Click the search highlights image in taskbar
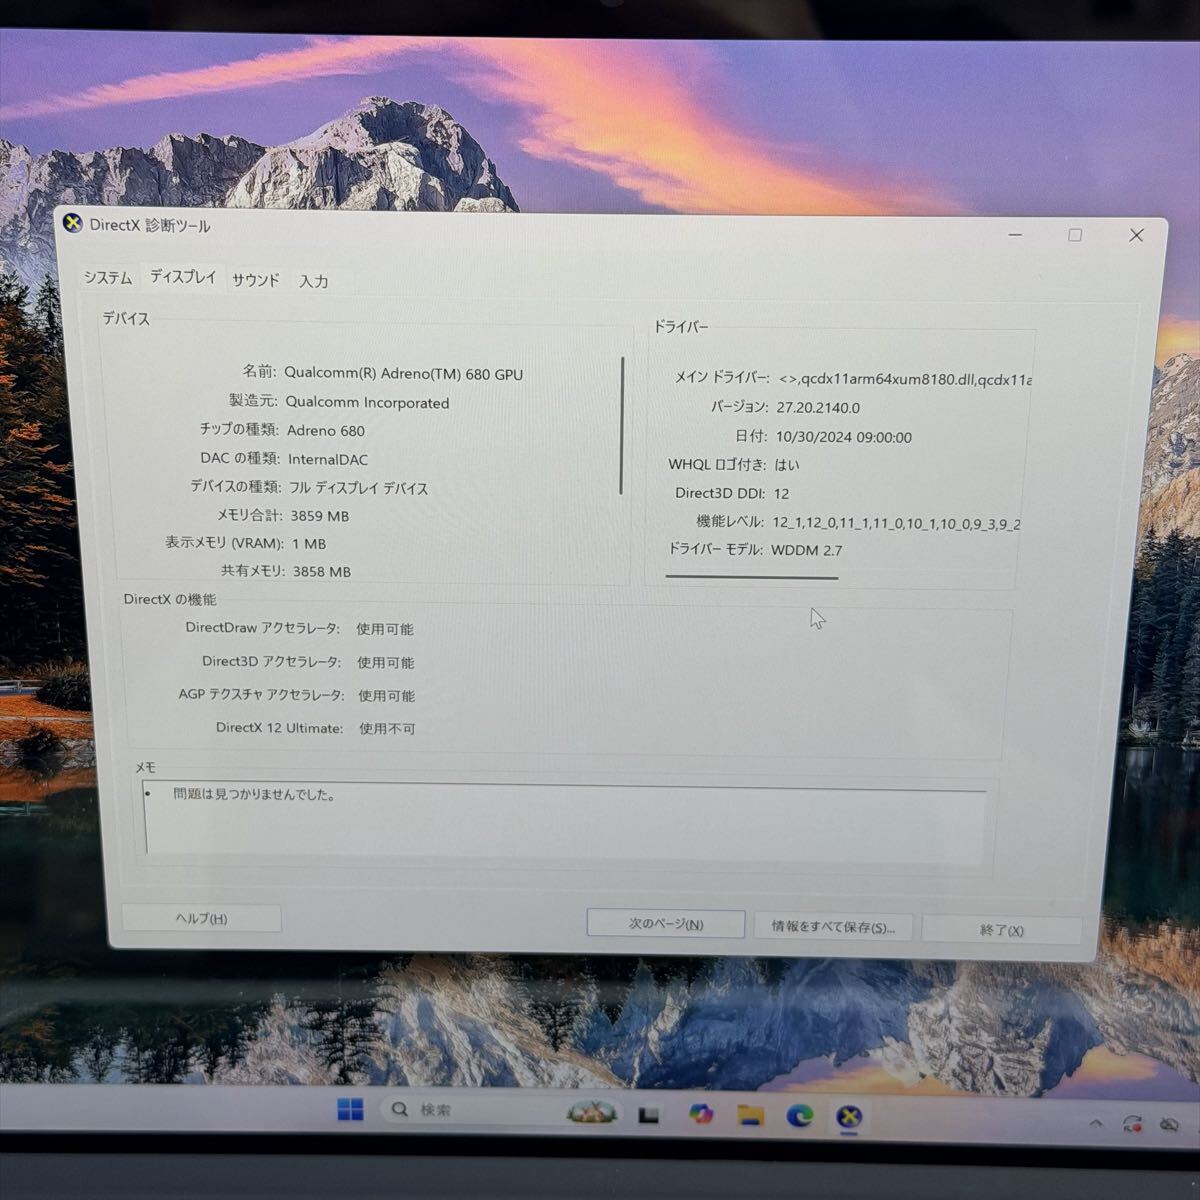This screenshot has width=1200, height=1200. point(592,1111)
